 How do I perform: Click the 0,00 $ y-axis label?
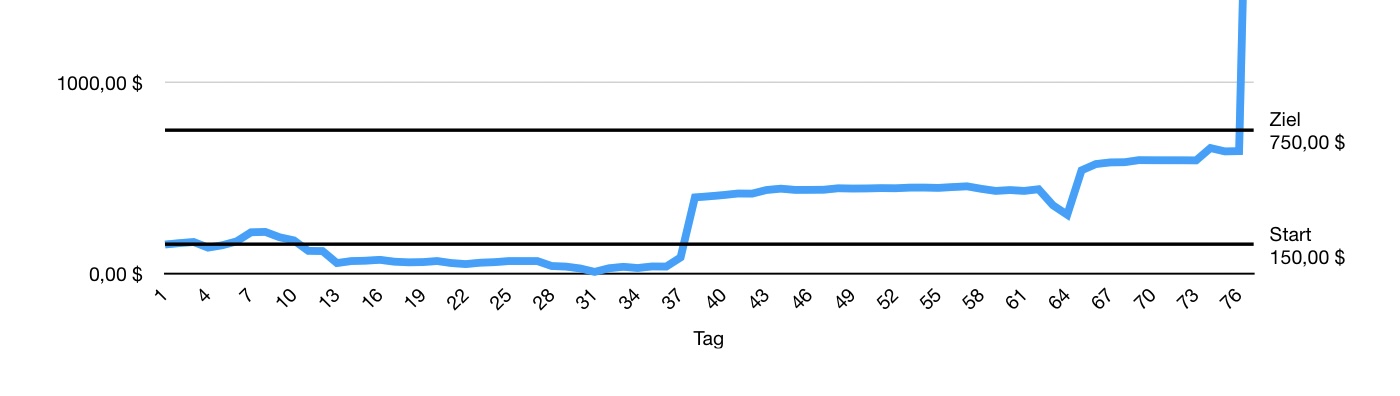pyautogui.click(x=116, y=275)
